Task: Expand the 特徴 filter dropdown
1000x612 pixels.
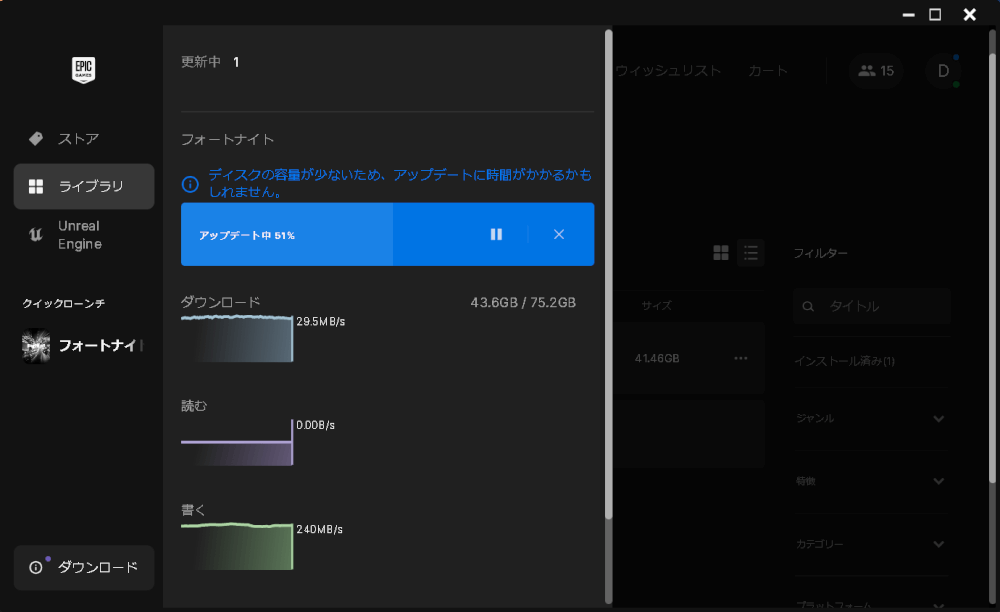Action: pyautogui.click(x=871, y=481)
